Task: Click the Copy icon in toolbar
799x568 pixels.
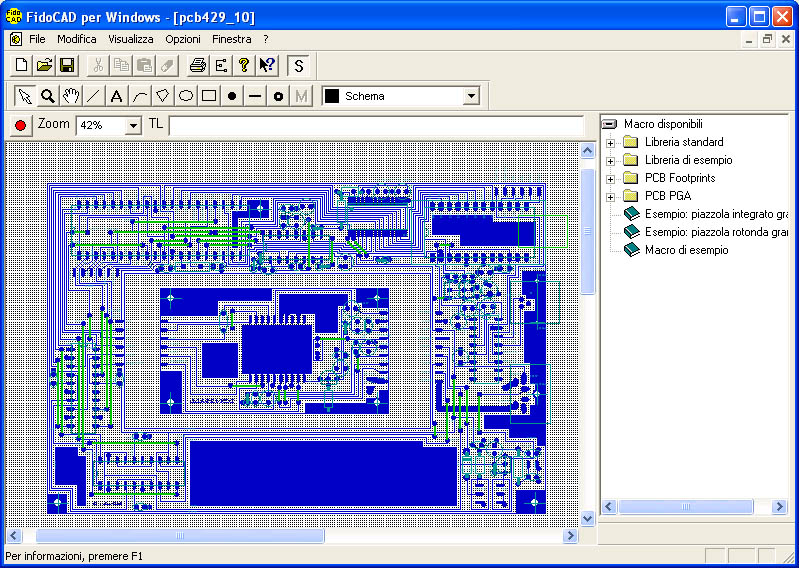Action: (x=121, y=65)
